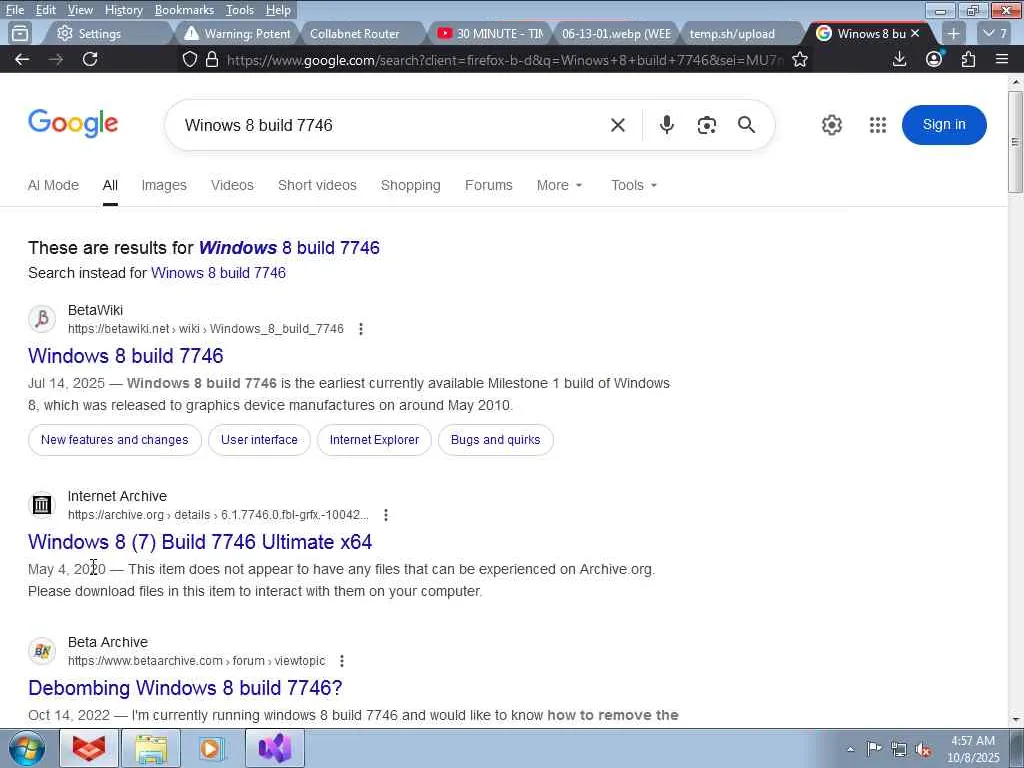Close the Winows 8 bu tab
Image resolution: width=1024 pixels, height=768 pixels.
pyautogui.click(x=915, y=33)
